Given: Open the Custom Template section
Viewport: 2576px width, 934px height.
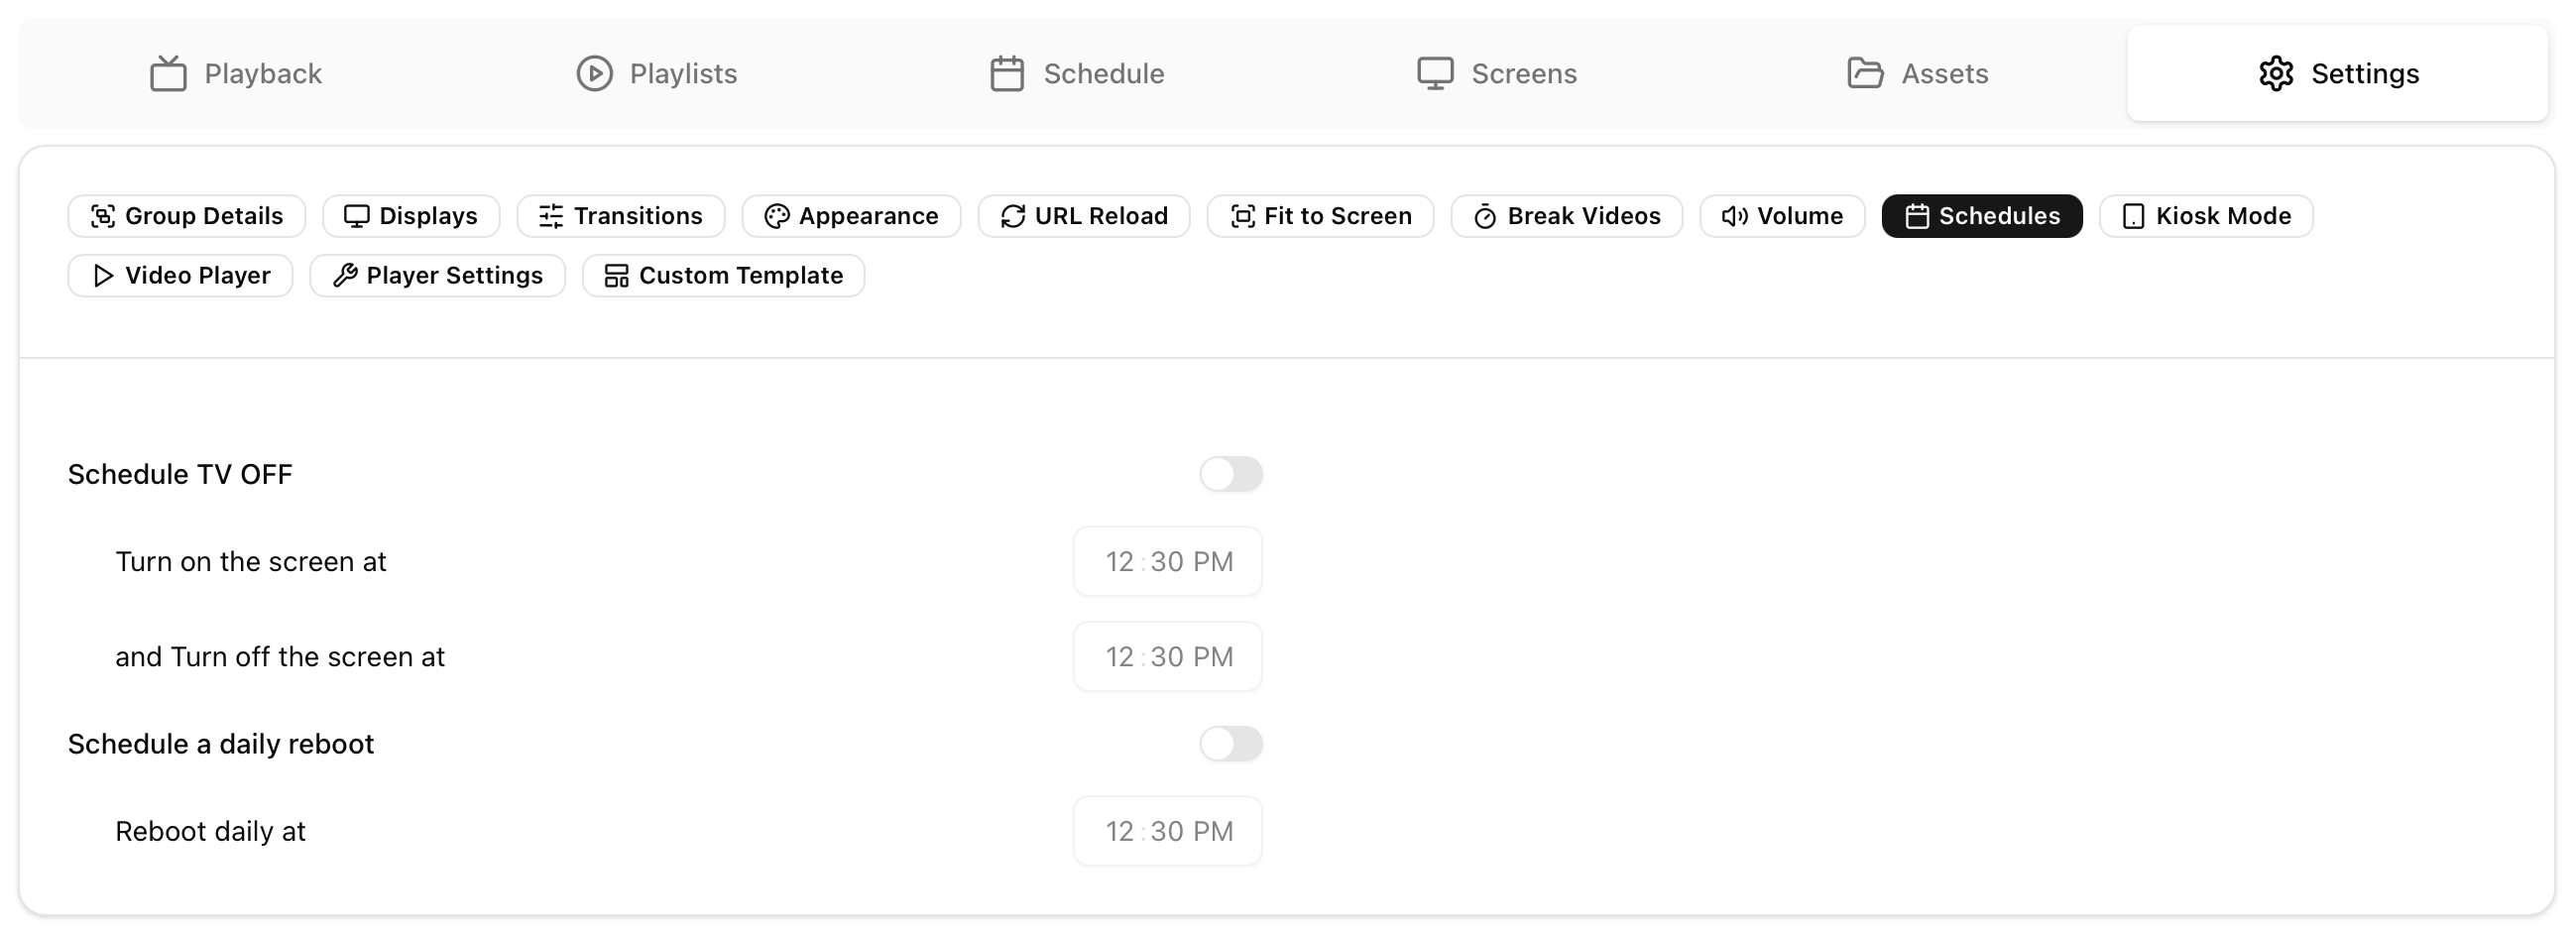Looking at the screenshot, I should [723, 276].
